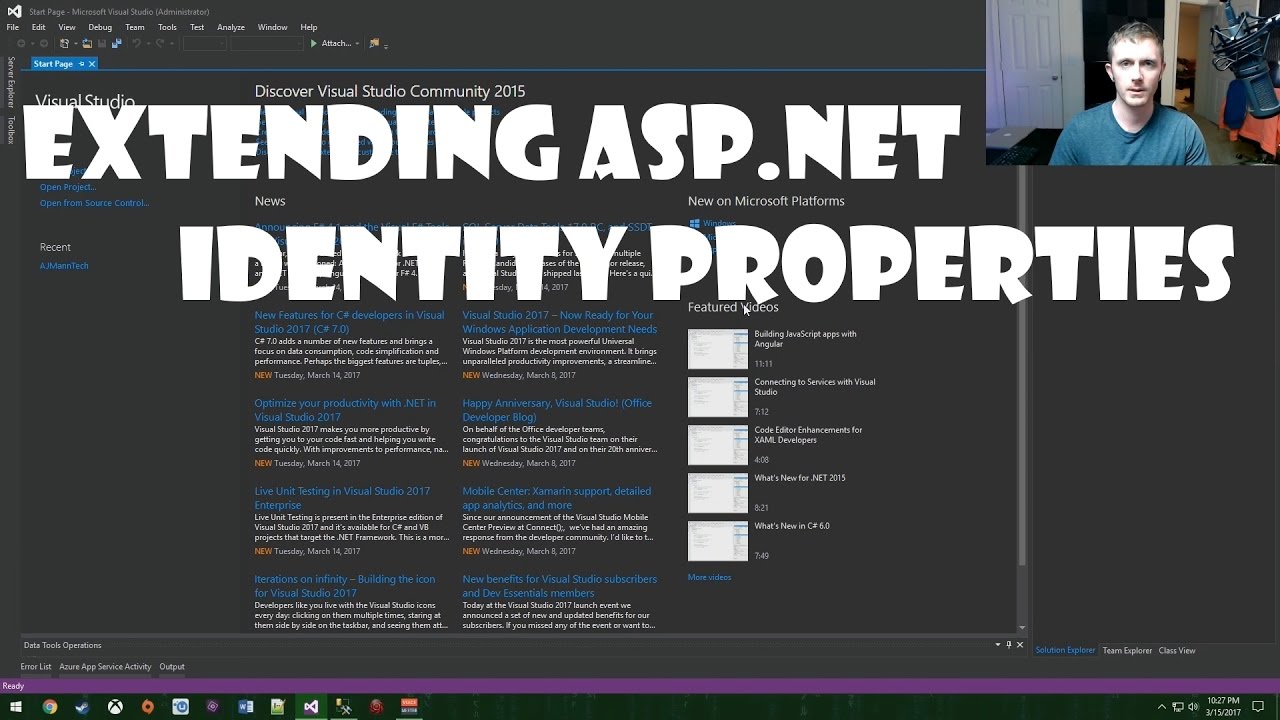The image size is (1280, 720).
Task: Switch to the Class View tab
Action: coord(1177,651)
